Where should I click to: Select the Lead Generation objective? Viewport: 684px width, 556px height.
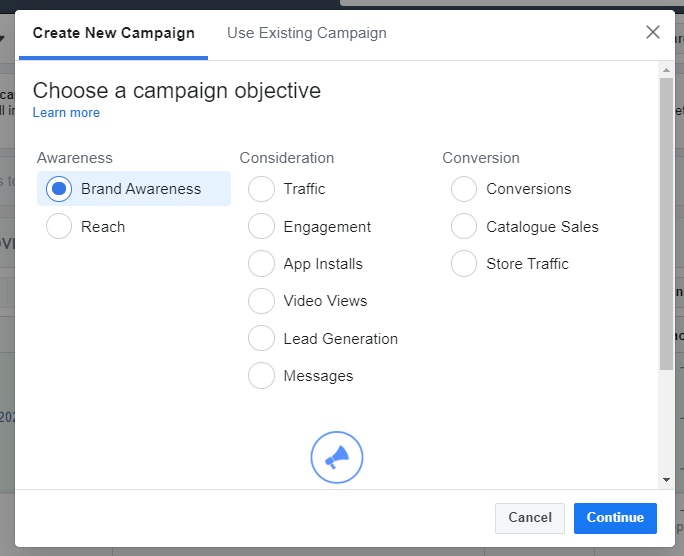point(261,338)
